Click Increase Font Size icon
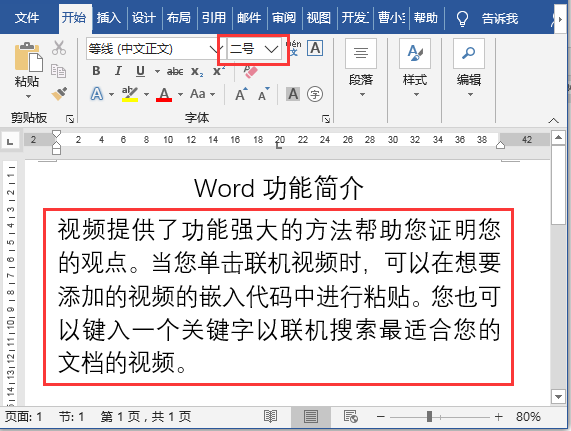 click(x=241, y=94)
